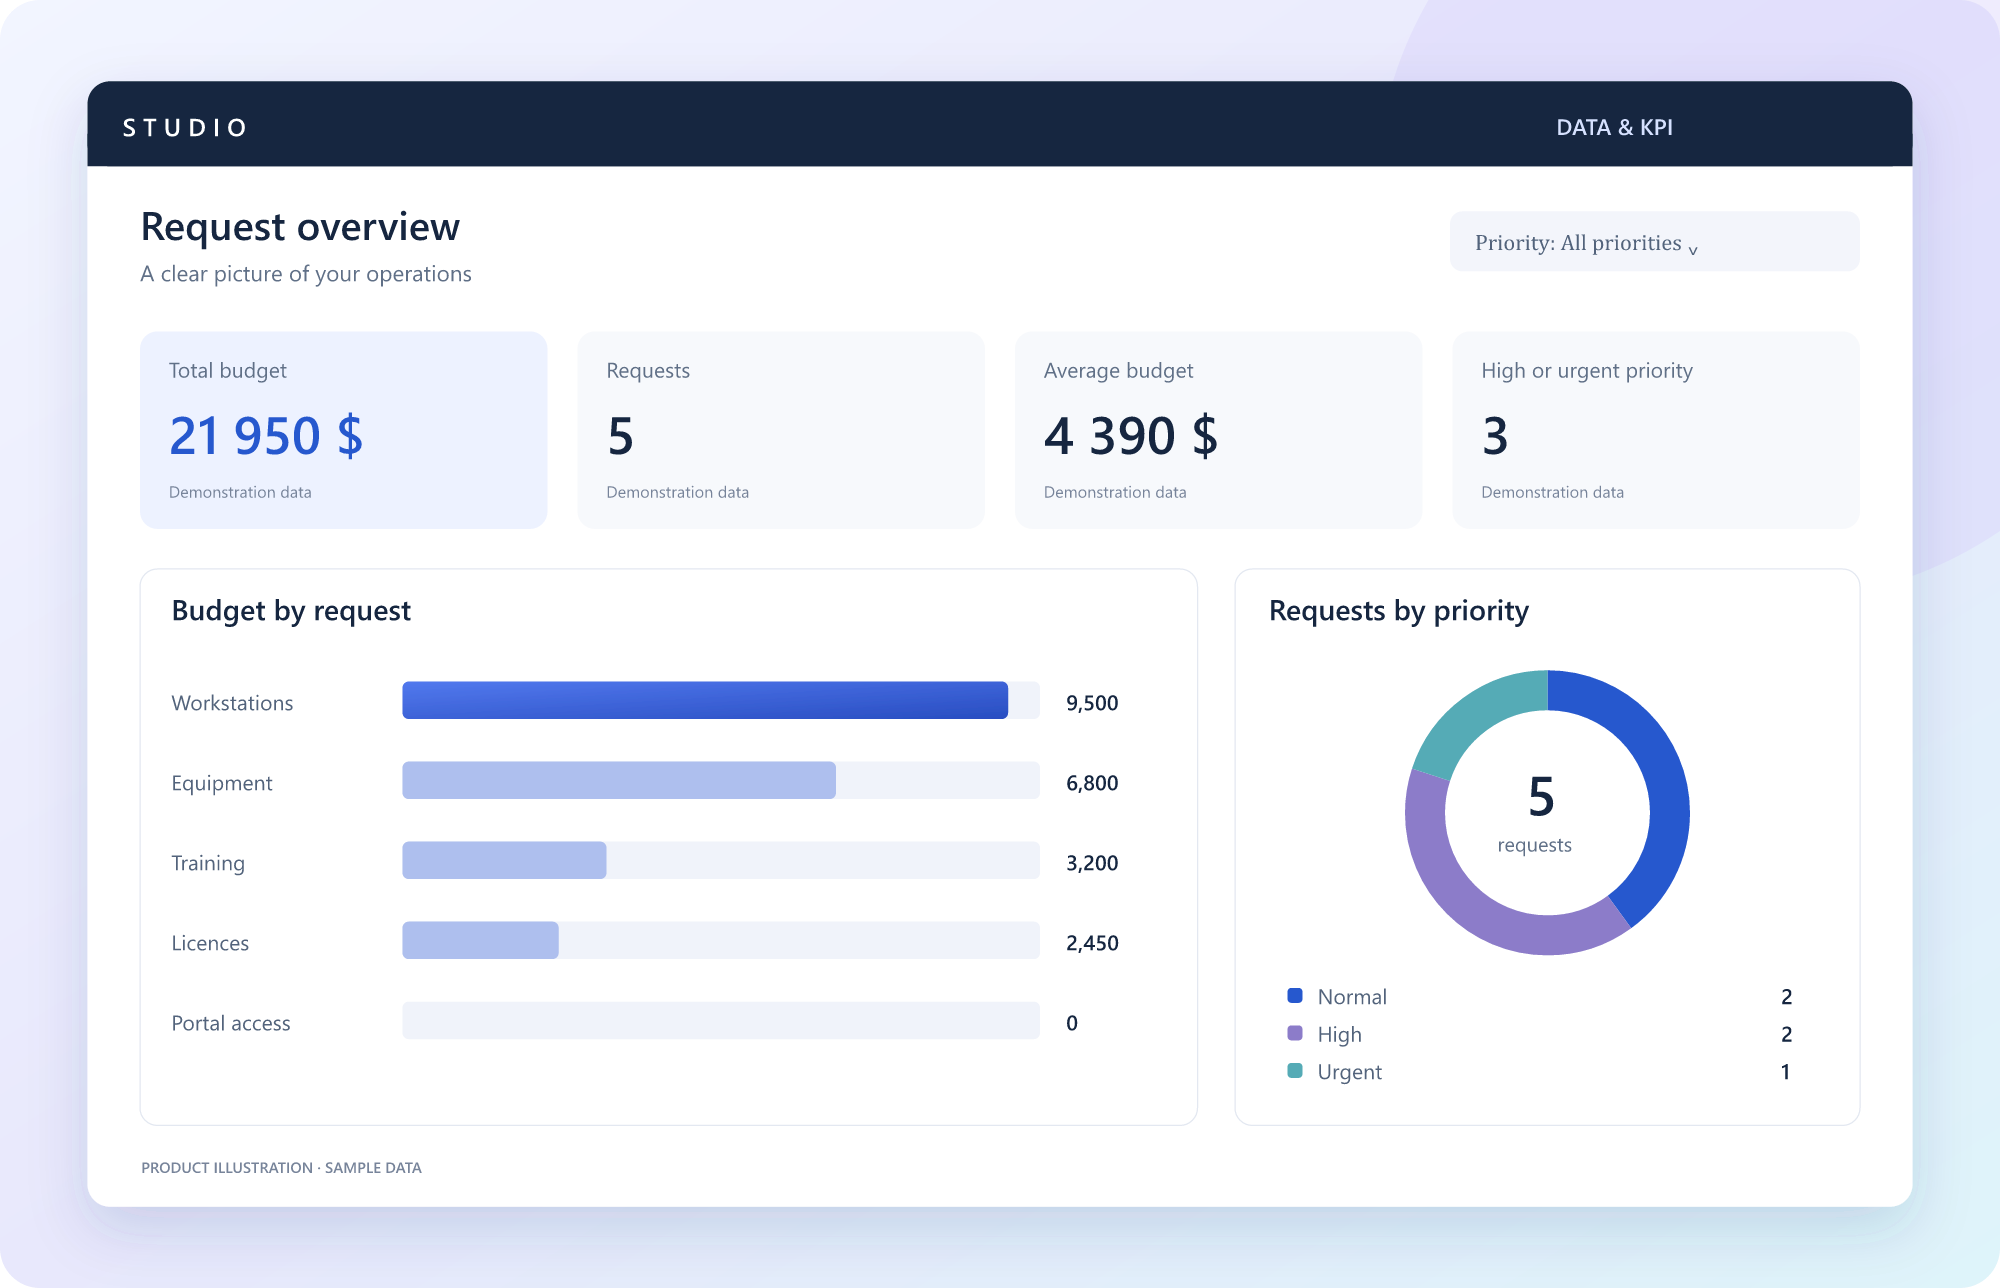The height and width of the screenshot is (1288, 2000).
Task: Click the 4 390 $ average value
Action: (x=1131, y=436)
